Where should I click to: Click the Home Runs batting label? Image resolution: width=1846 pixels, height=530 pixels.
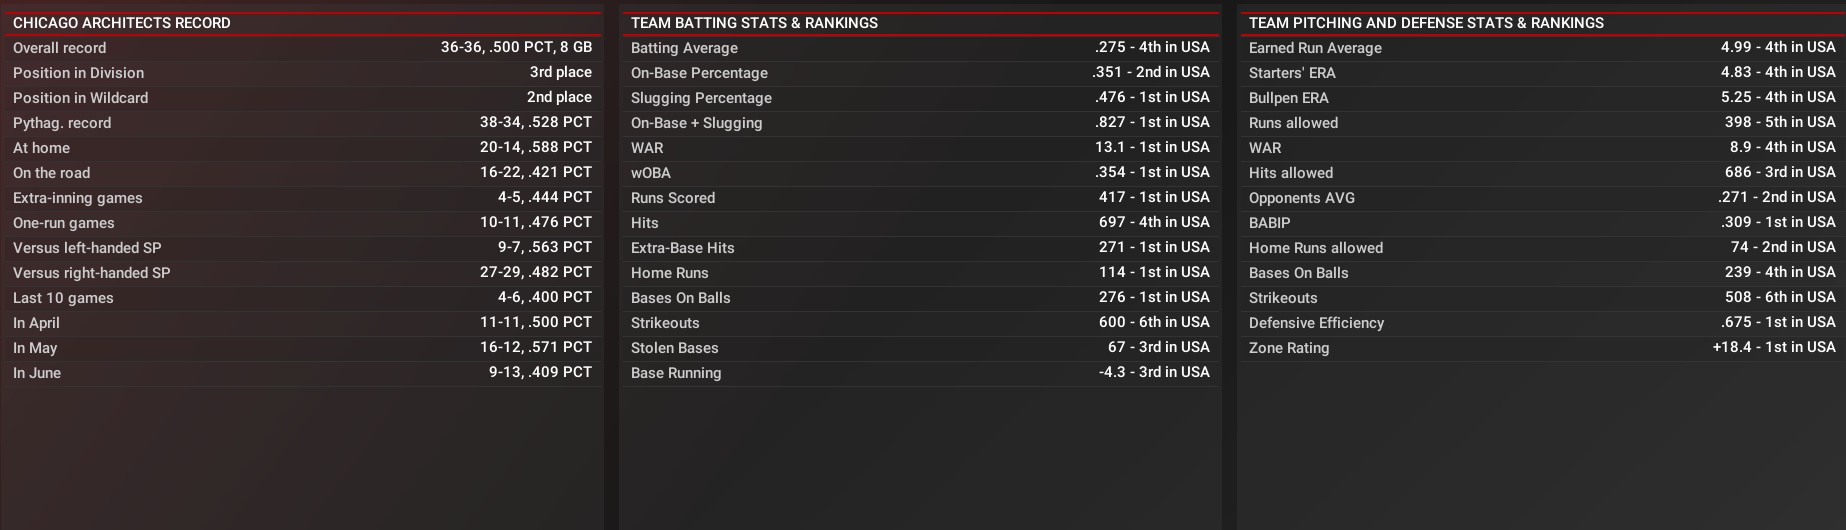point(670,273)
